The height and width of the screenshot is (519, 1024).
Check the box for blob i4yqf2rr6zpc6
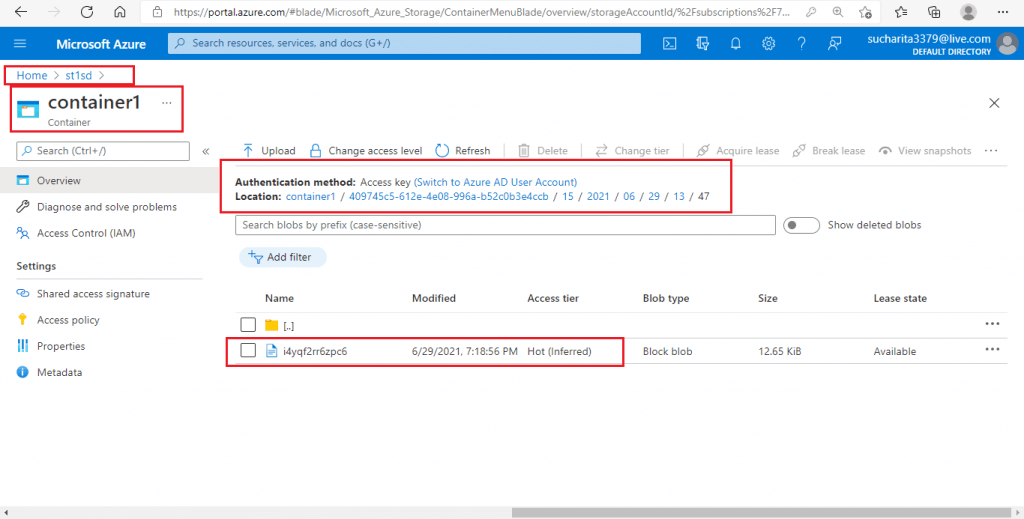[248, 351]
